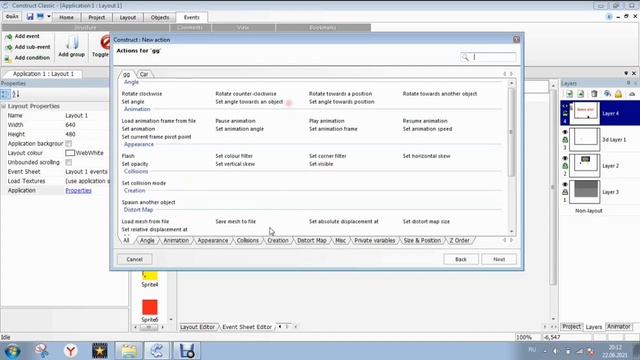Click the Save floppy disk icon
The image size is (640, 360).
tap(30, 17)
